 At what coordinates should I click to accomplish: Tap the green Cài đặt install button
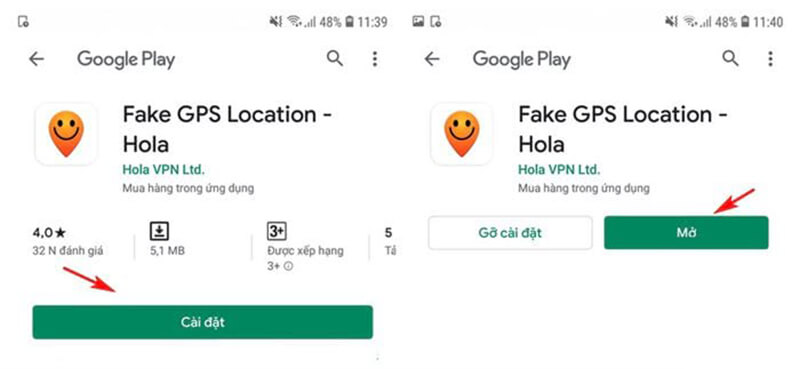[x=203, y=322]
